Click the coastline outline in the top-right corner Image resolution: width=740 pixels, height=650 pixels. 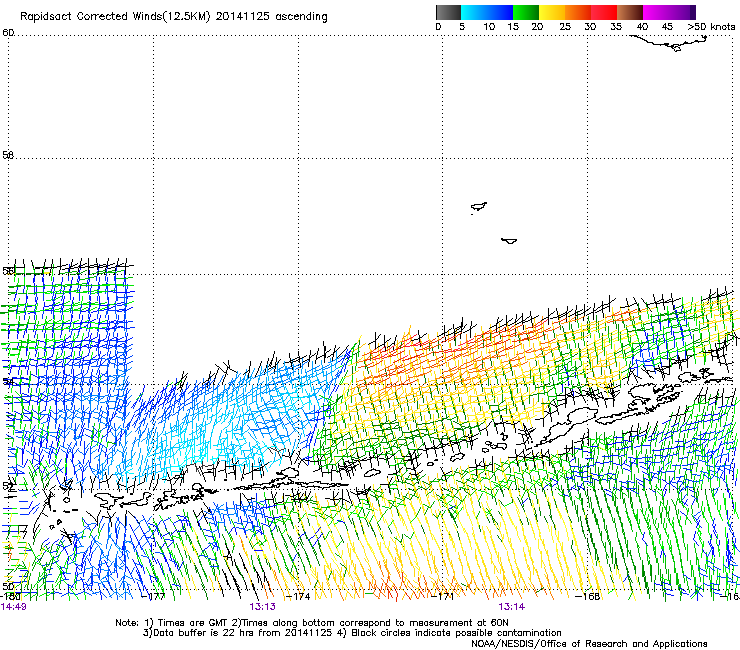point(669,42)
